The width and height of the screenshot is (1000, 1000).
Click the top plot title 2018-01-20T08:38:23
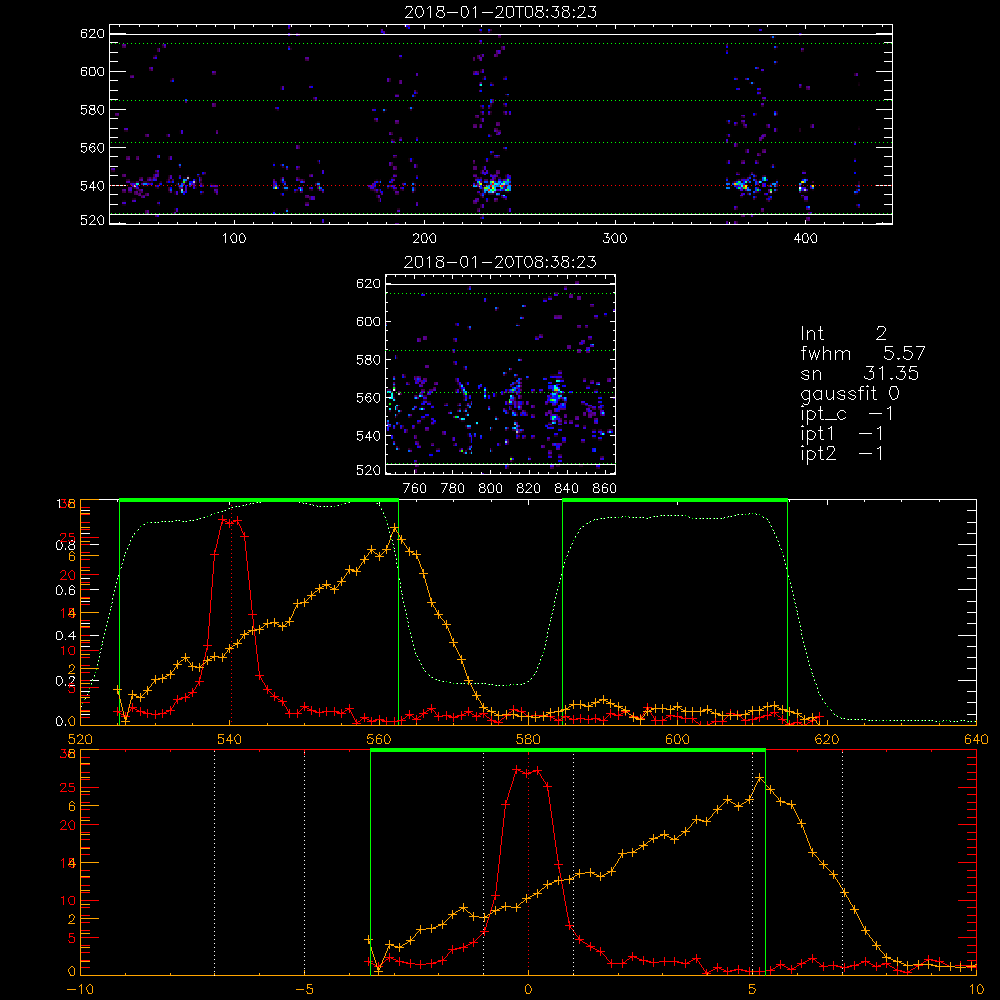click(501, 12)
